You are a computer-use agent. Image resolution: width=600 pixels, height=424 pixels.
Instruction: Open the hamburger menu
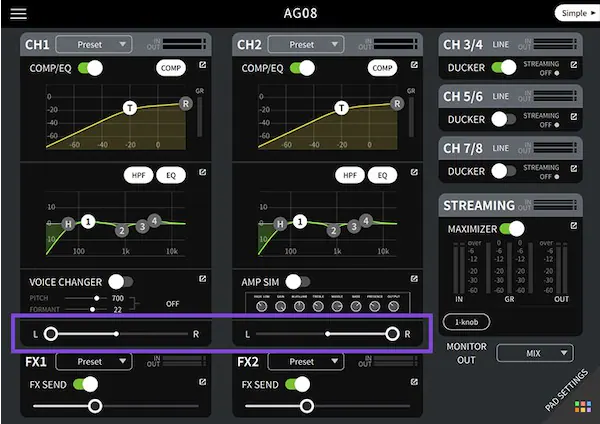pos(18,14)
